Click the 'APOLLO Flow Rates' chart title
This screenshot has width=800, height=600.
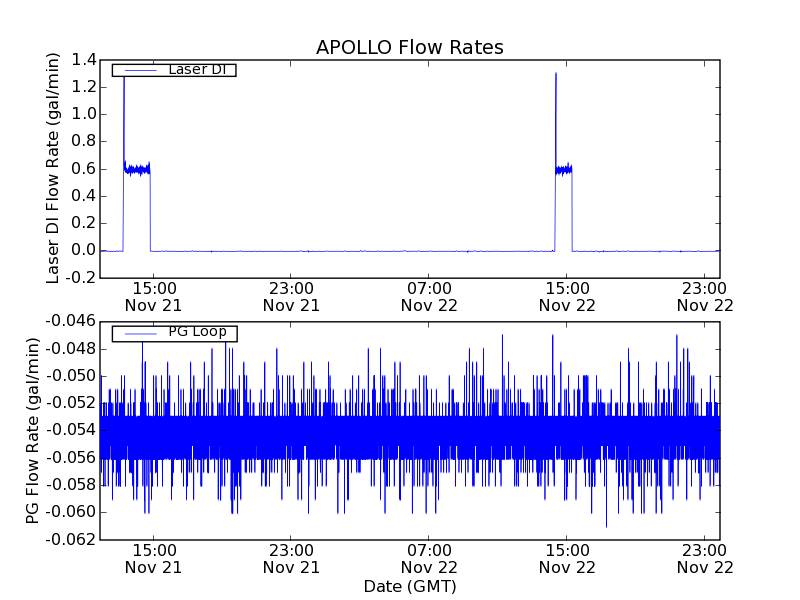pyautogui.click(x=410, y=47)
